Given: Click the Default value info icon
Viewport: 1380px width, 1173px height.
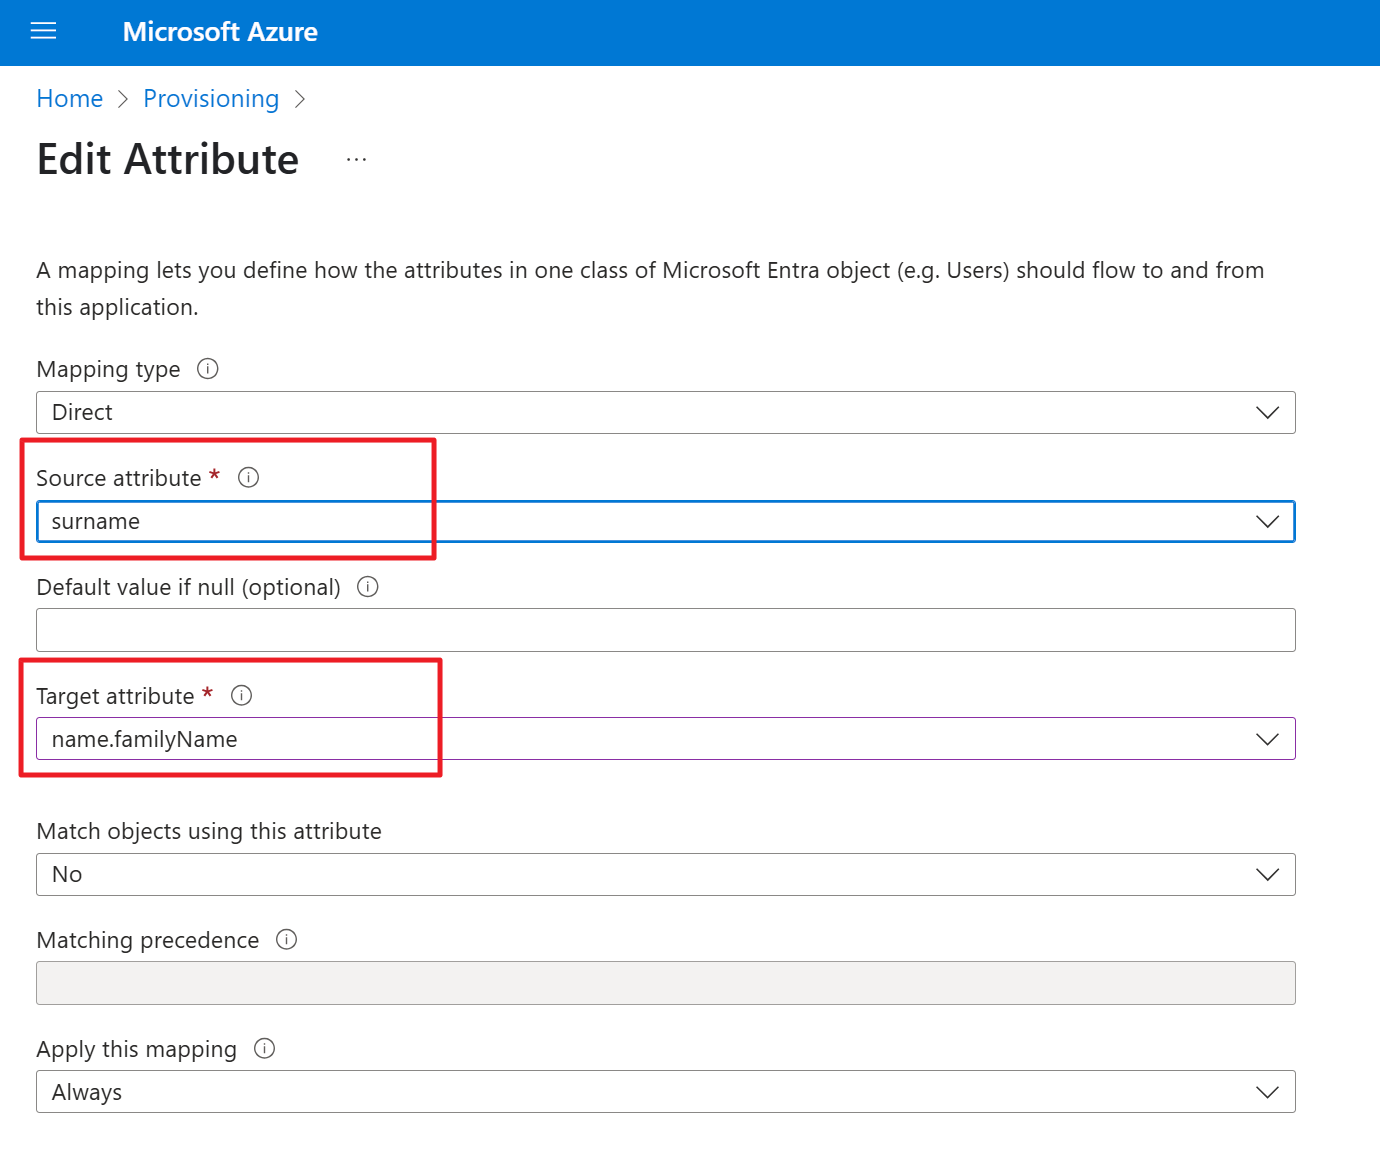Looking at the screenshot, I should pyautogui.click(x=368, y=587).
